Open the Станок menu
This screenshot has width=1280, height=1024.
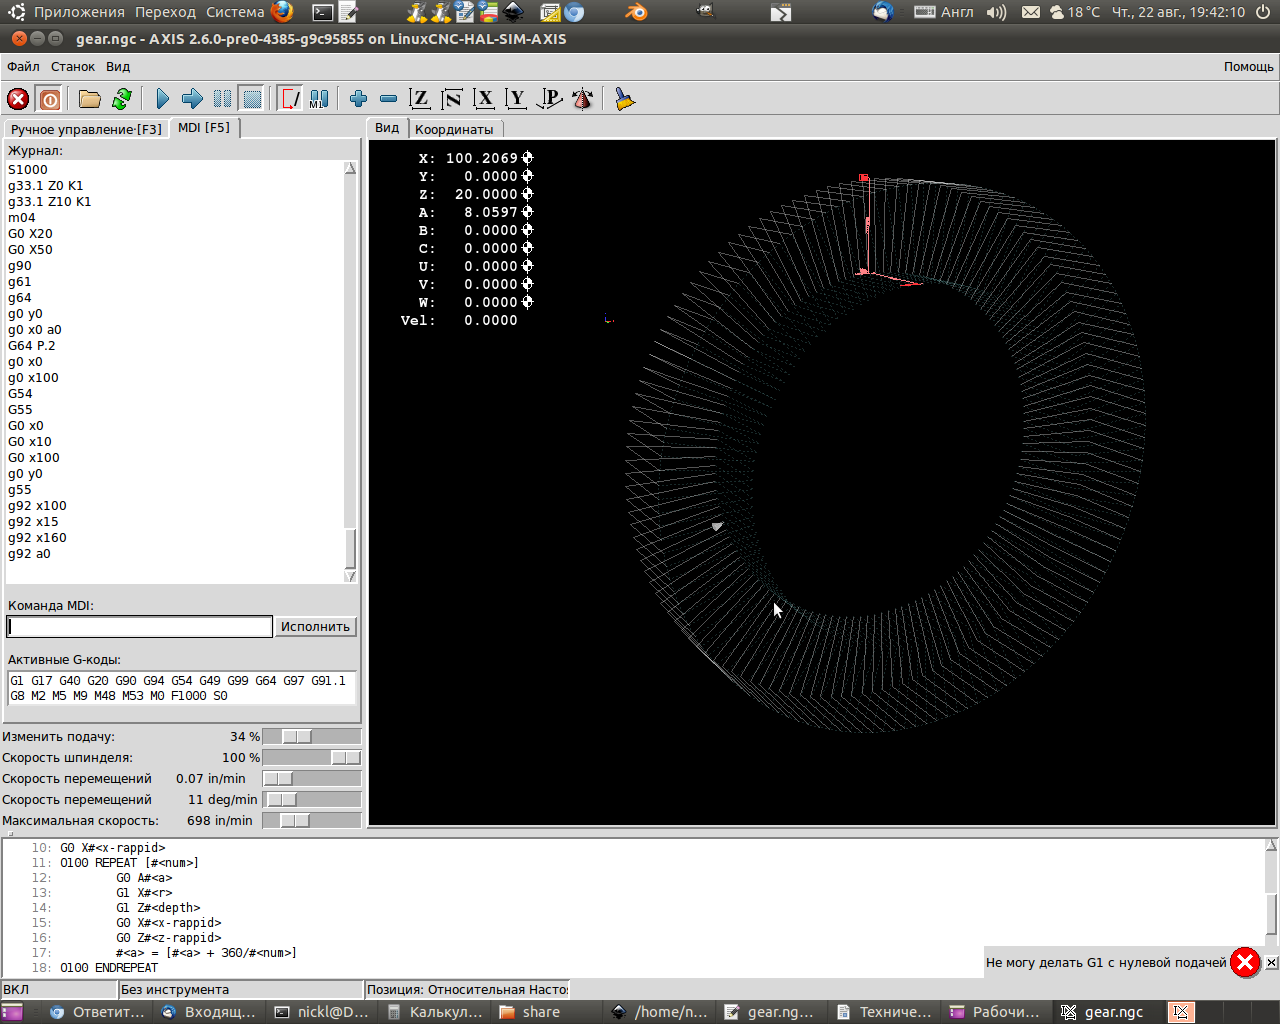coord(73,67)
